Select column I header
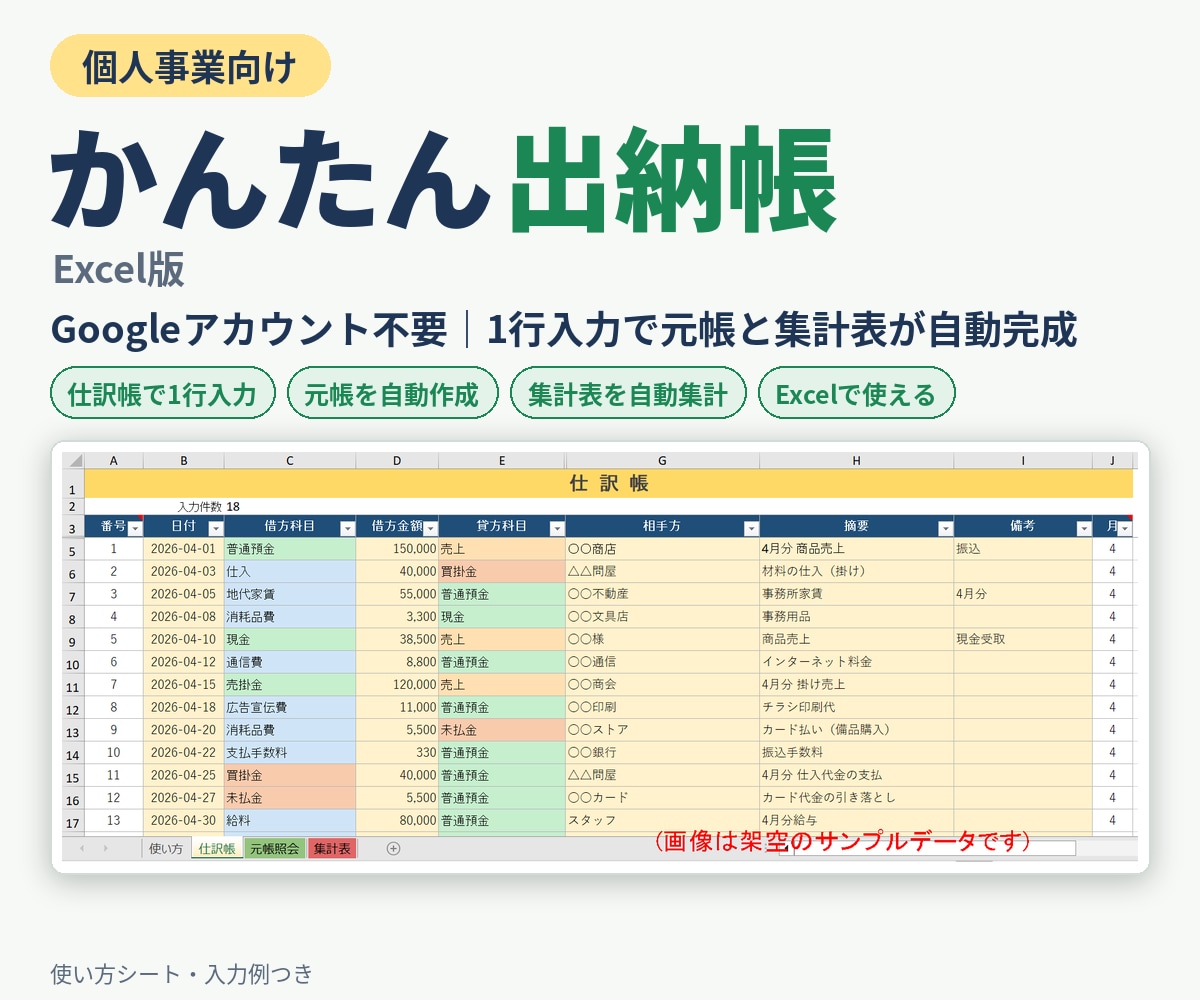The height and width of the screenshot is (1000, 1200). 1023,461
